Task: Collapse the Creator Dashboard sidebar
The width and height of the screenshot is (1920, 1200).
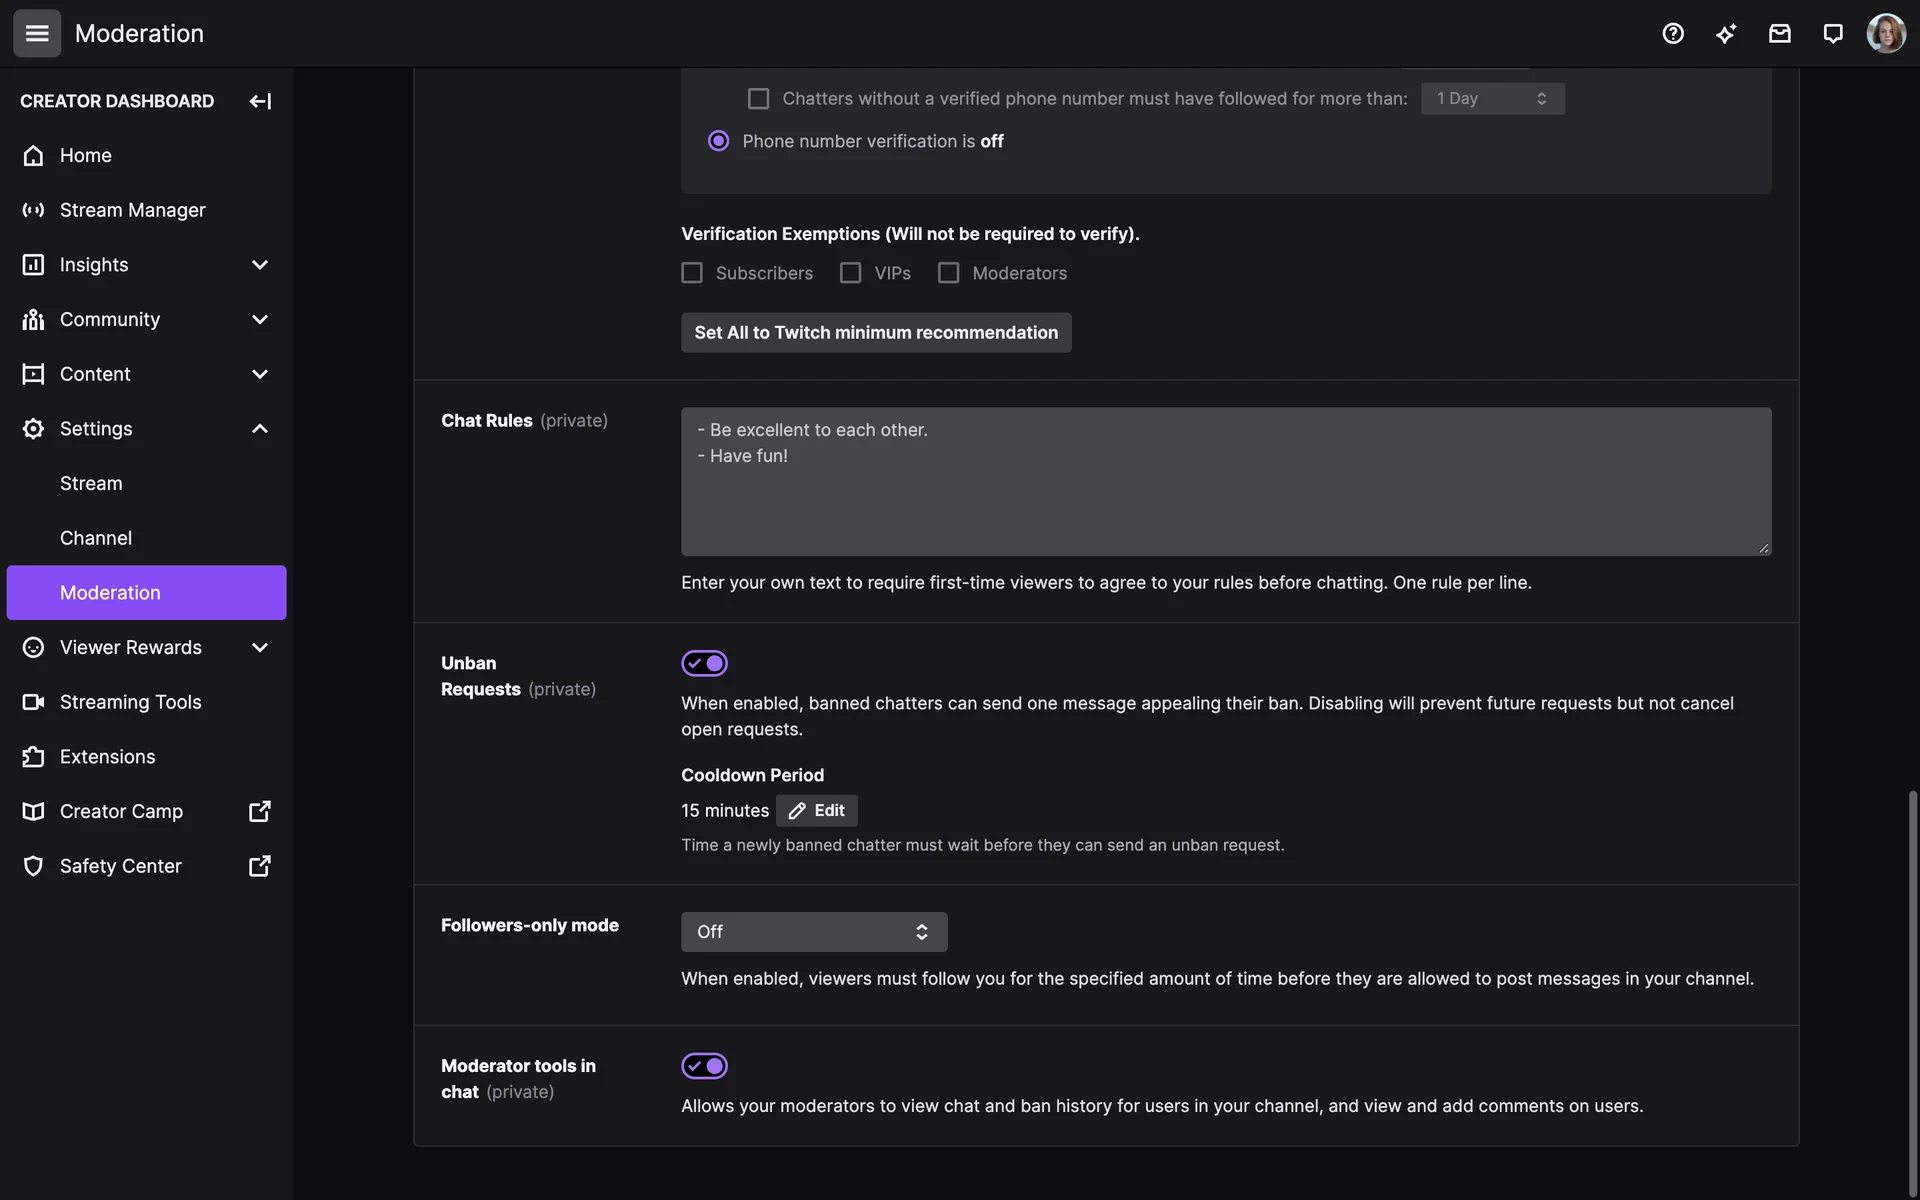Action: click(260, 101)
